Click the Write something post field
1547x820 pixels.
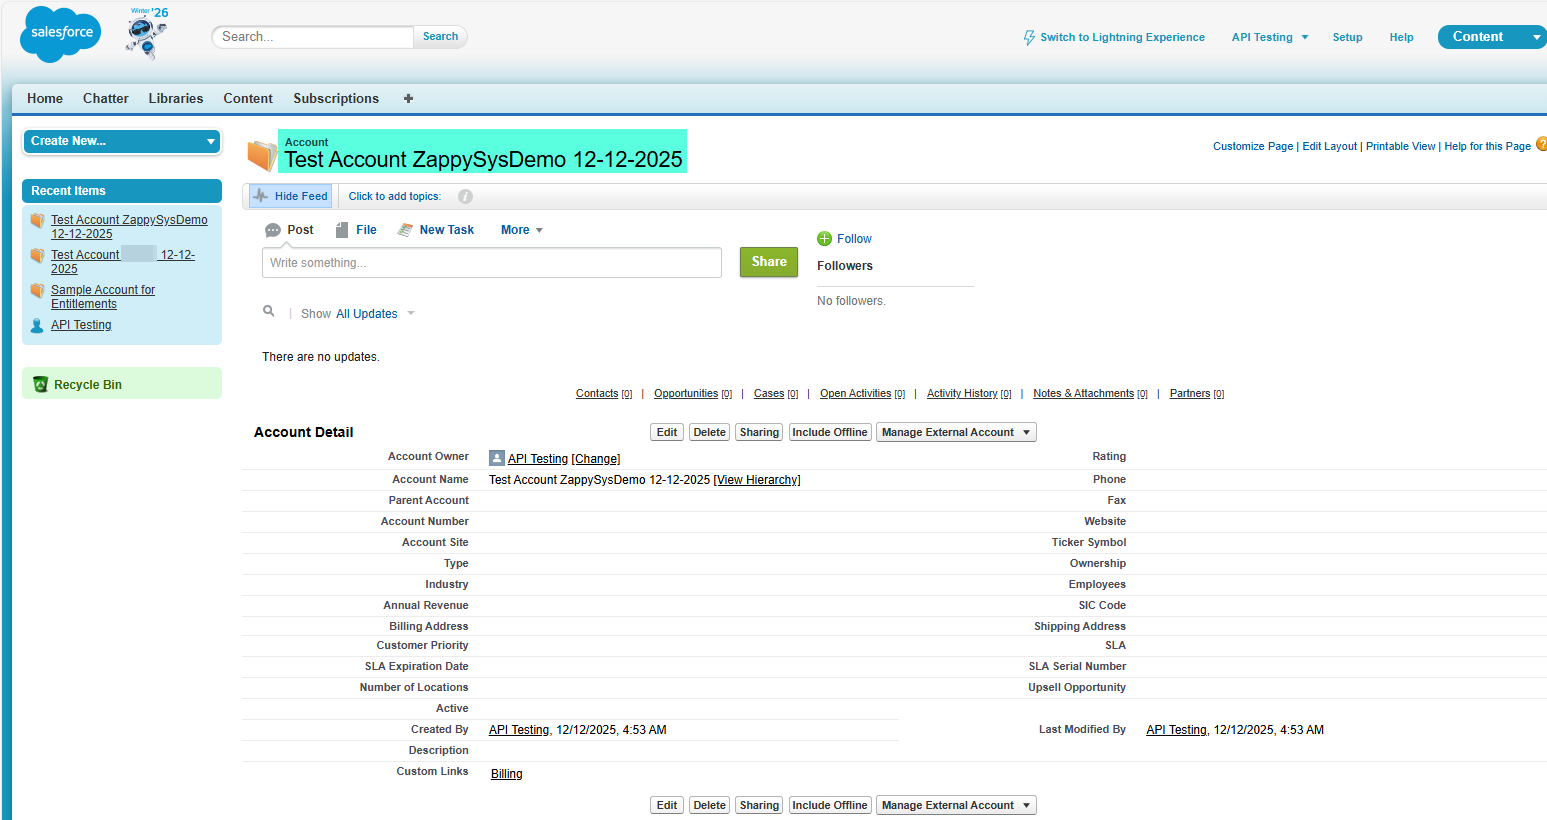(x=491, y=263)
